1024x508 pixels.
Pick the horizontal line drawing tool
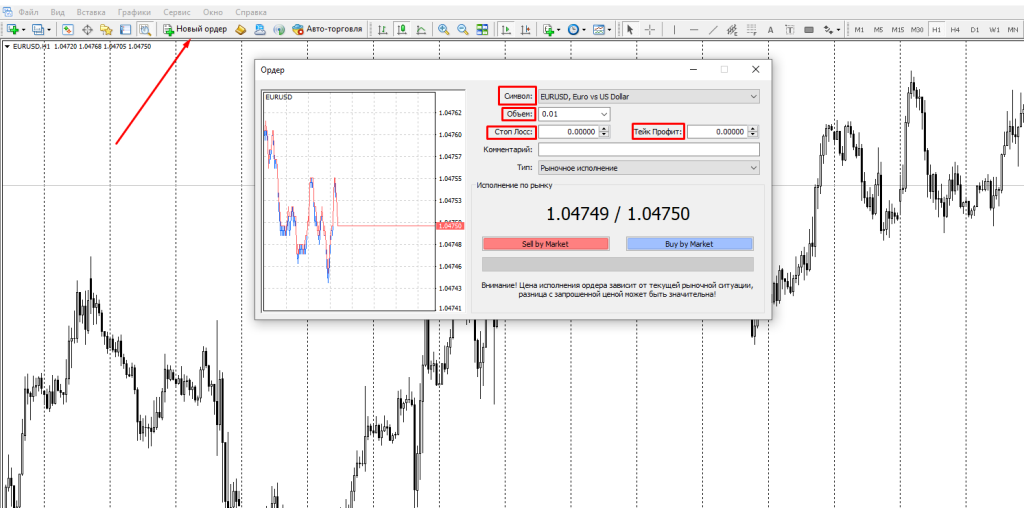[693, 29]
